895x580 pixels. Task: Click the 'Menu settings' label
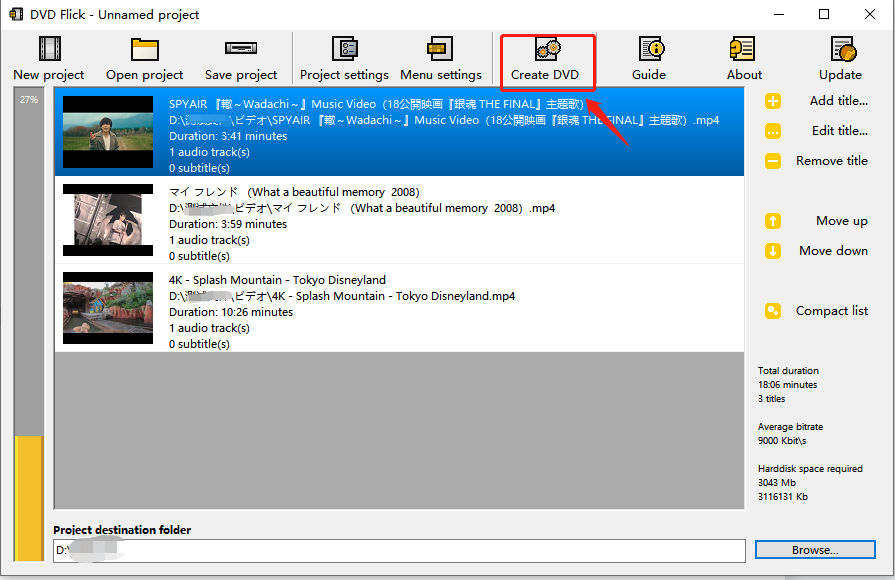(441, 75)
